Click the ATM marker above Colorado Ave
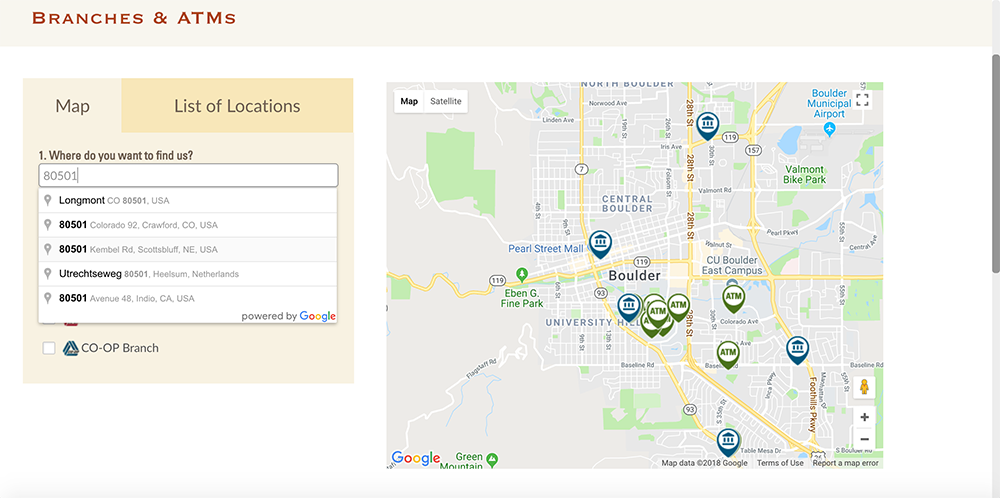This screenshot has height=498, width=1000. (733, 298)
